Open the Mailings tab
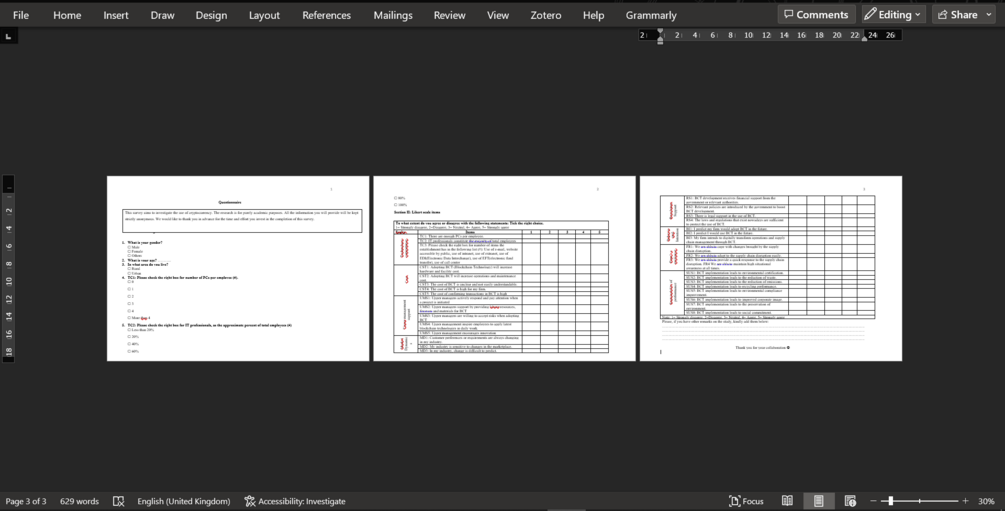 [x=393, y=15]
